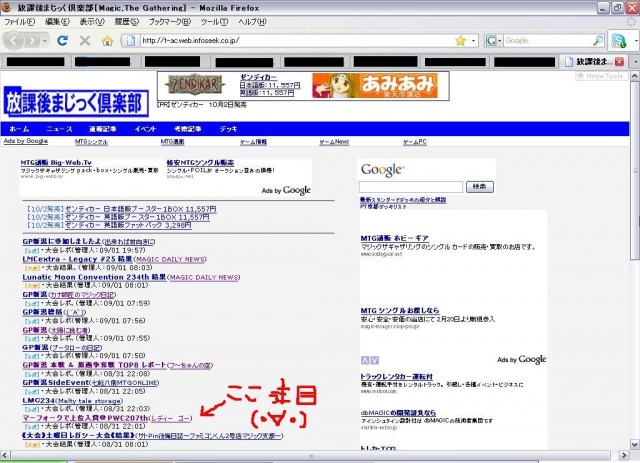Open the history dropdown beside Forward button

(x=44, y=41)
